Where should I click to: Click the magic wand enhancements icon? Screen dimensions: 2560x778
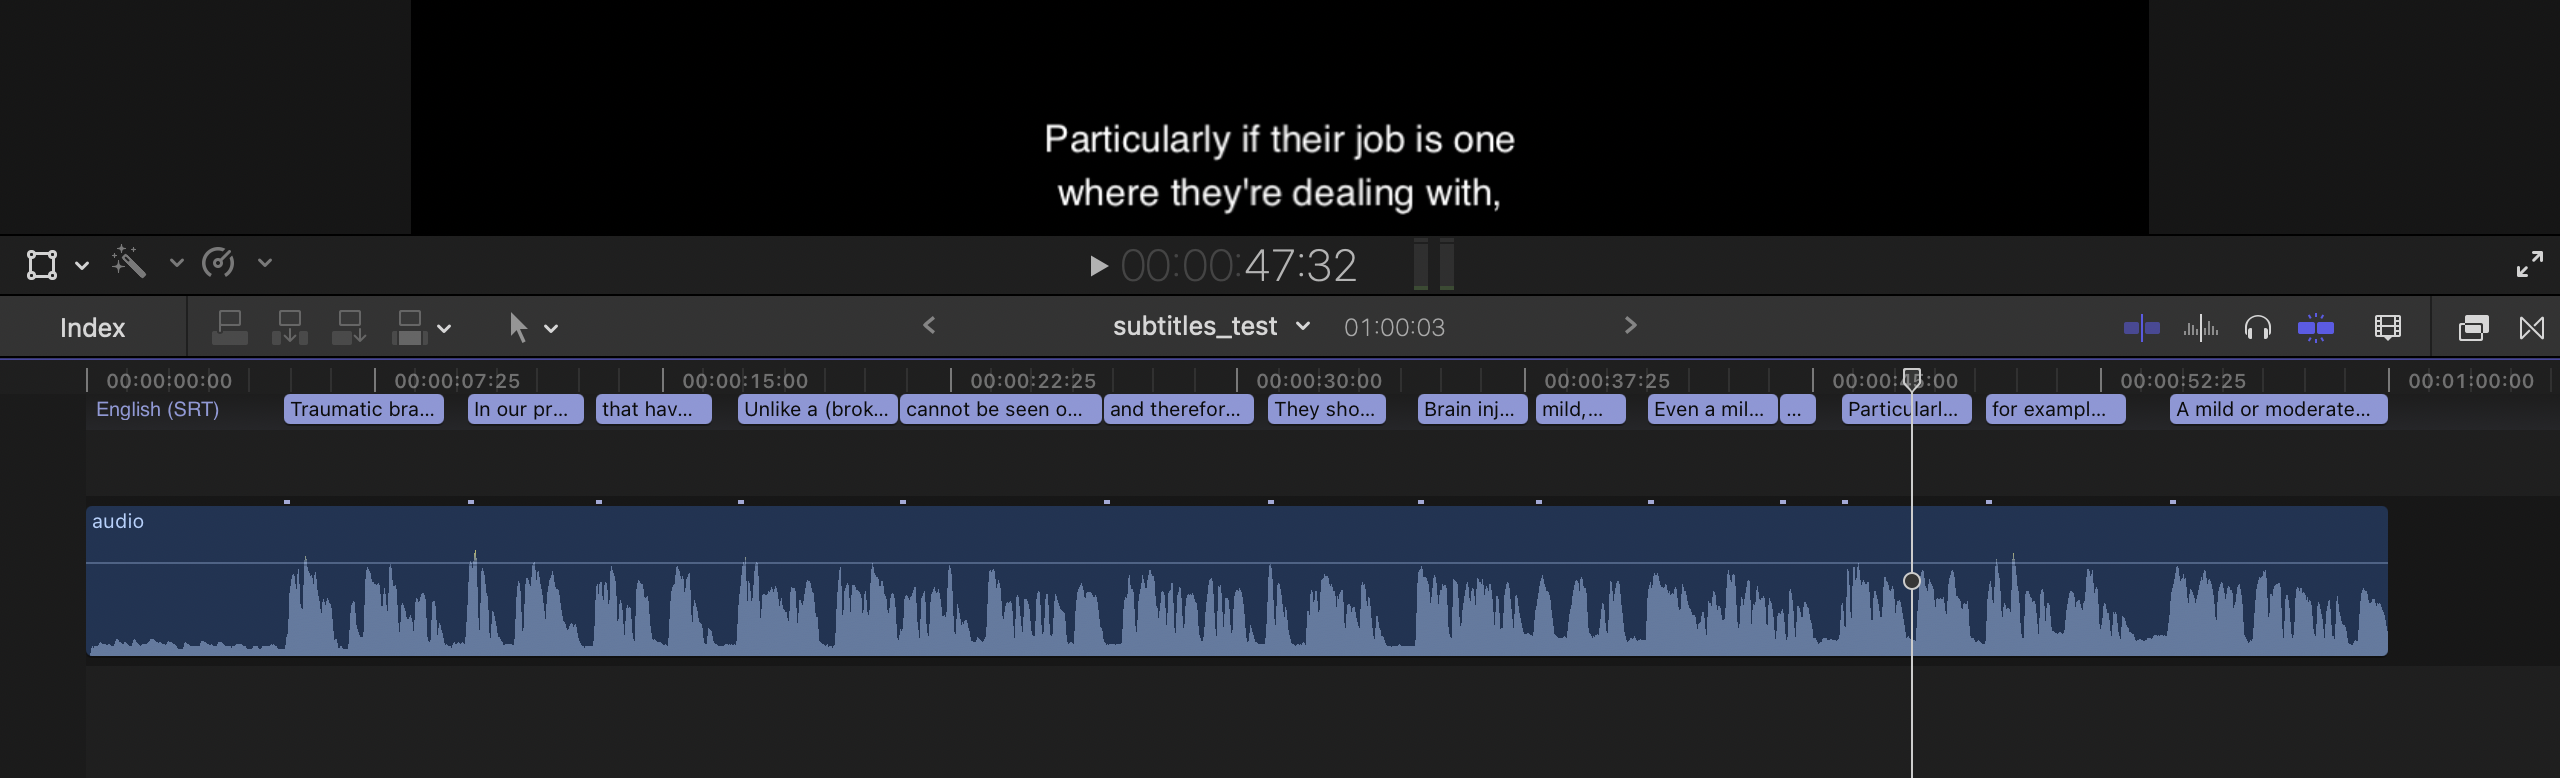[129, 262]
